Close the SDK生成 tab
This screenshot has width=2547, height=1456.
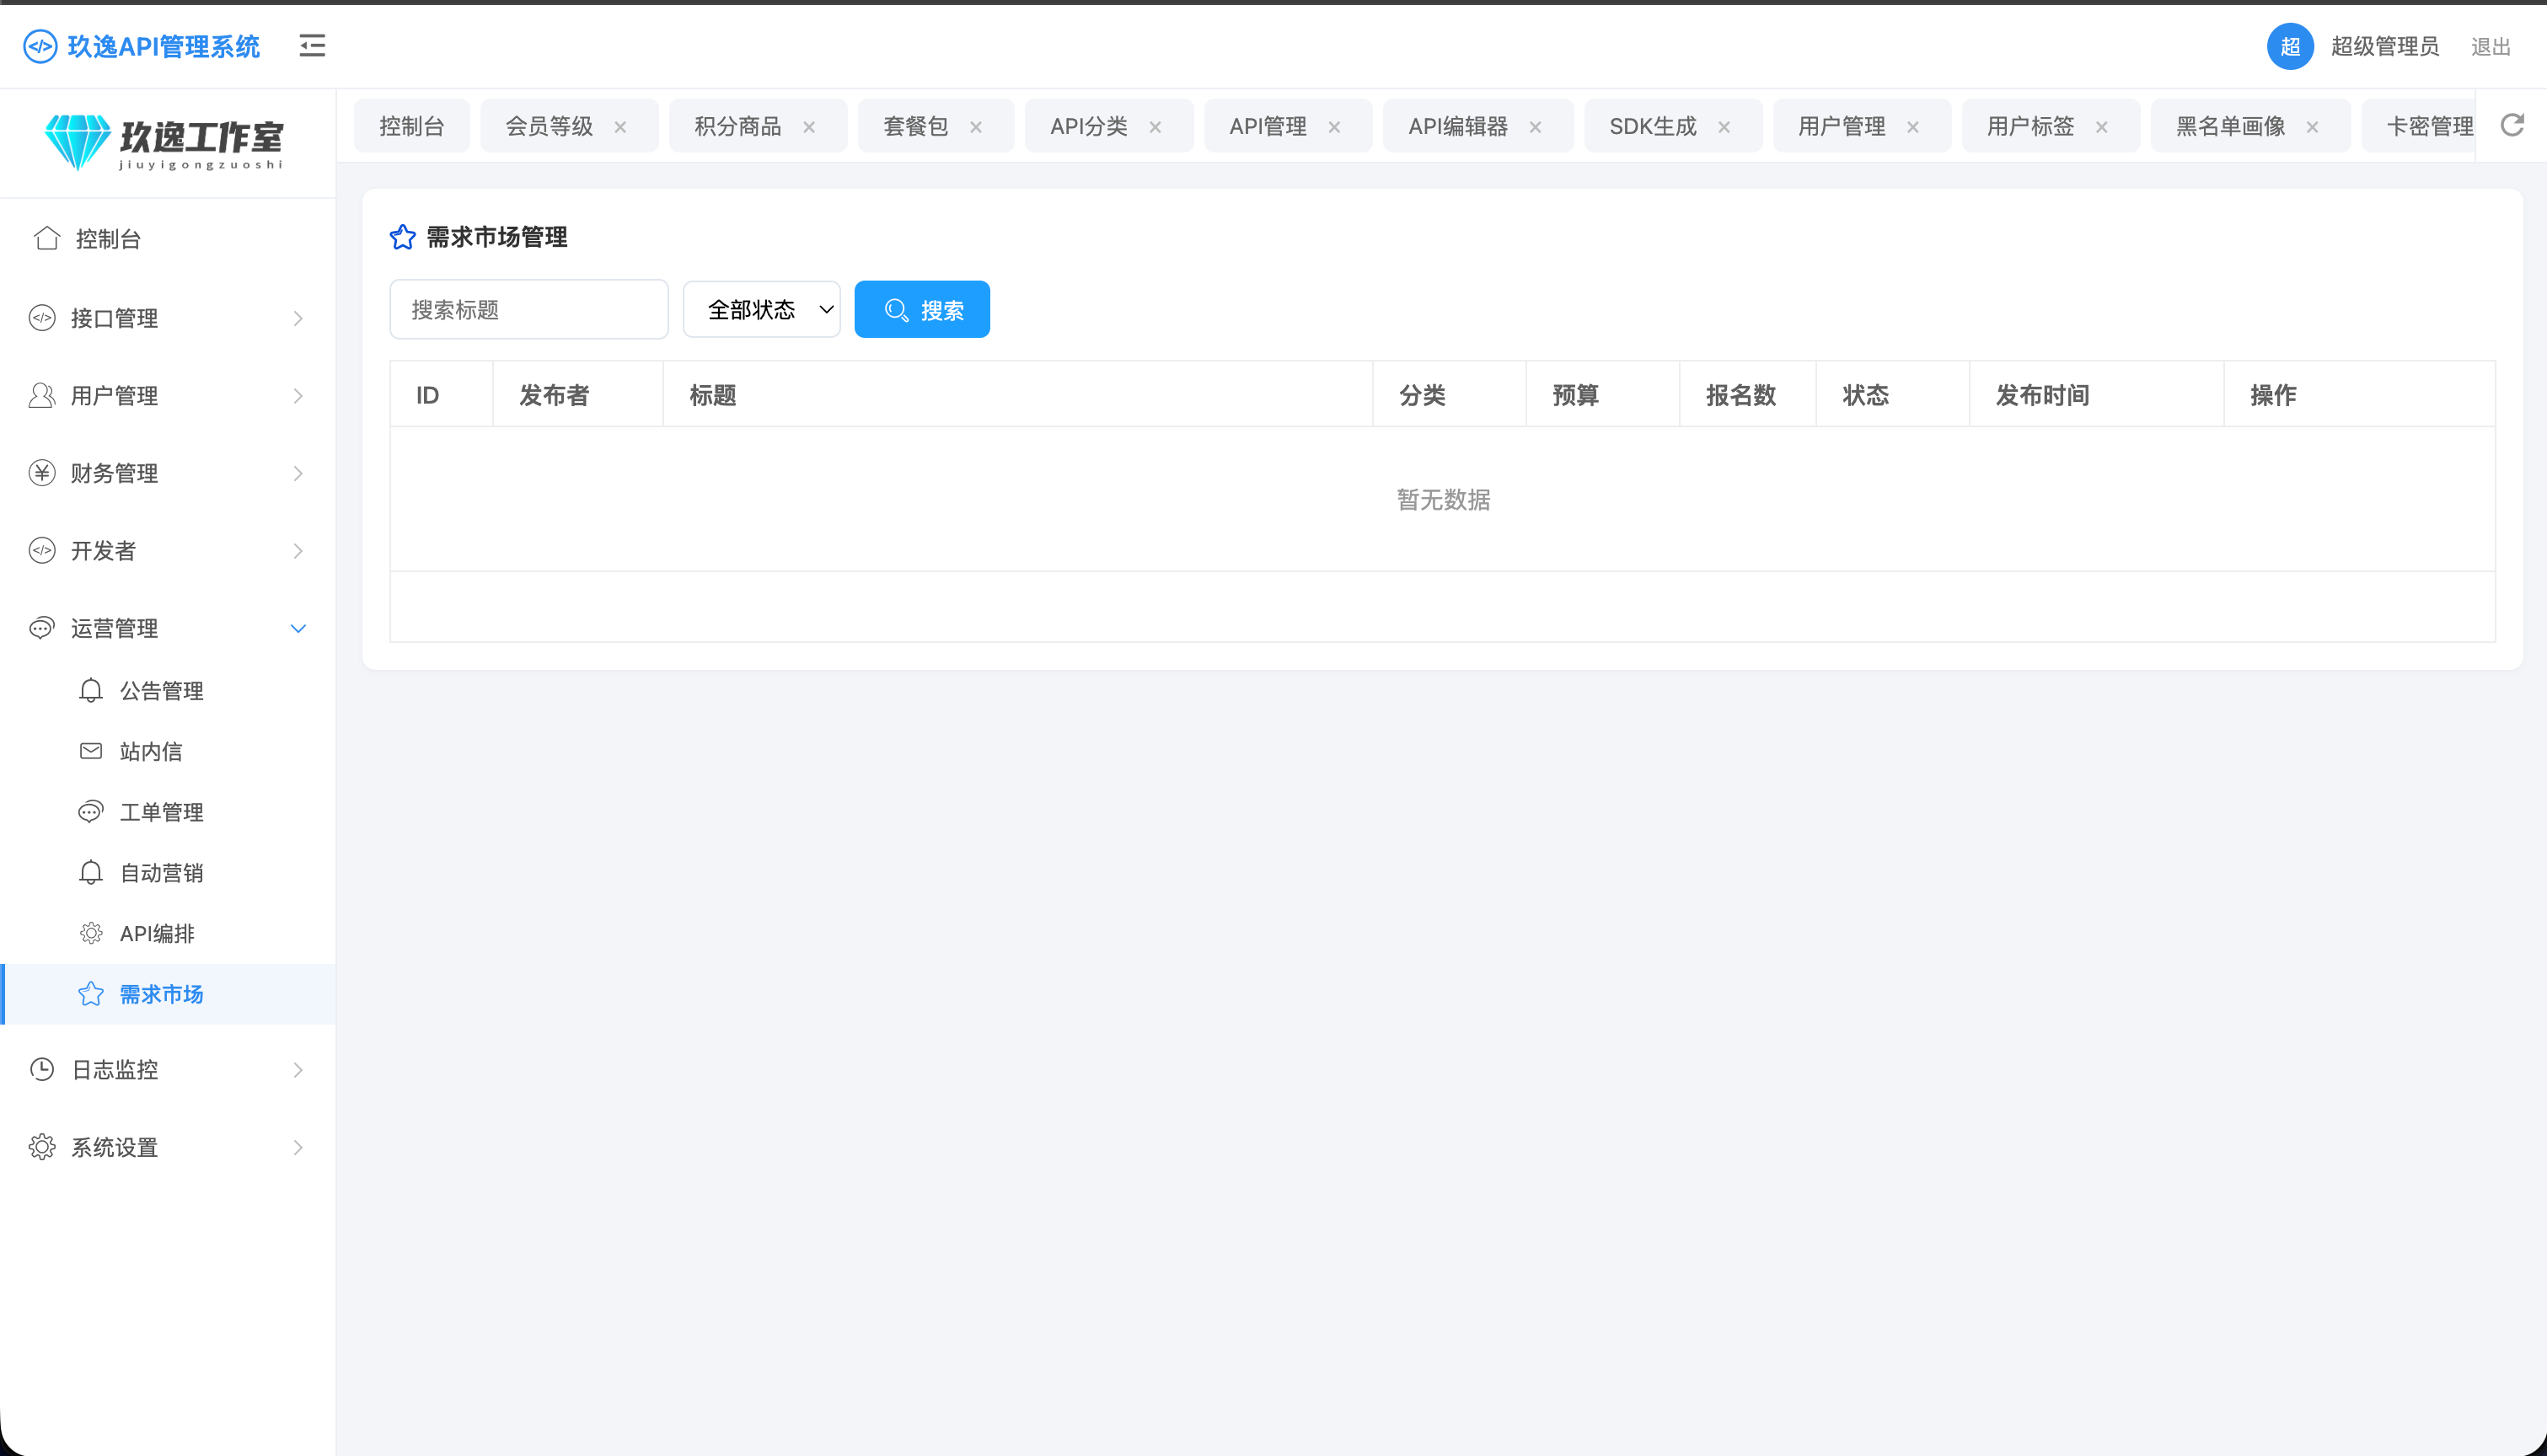1724,127
